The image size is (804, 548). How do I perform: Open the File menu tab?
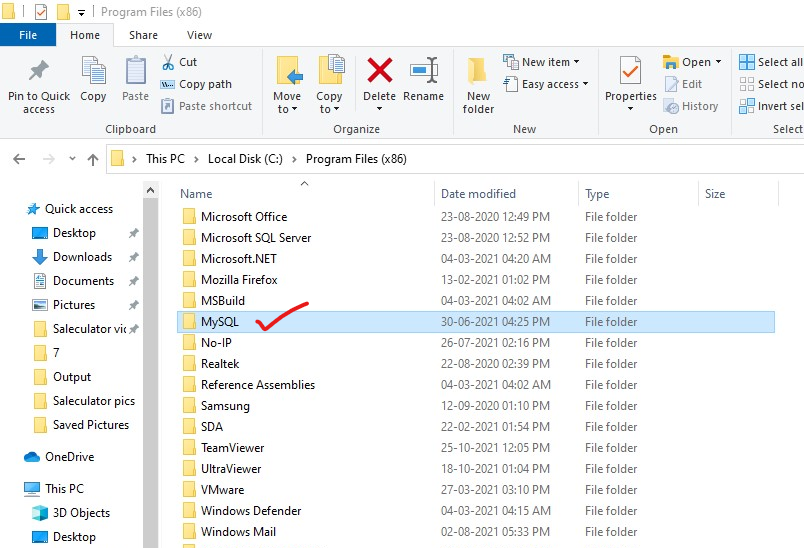[28, 35]
